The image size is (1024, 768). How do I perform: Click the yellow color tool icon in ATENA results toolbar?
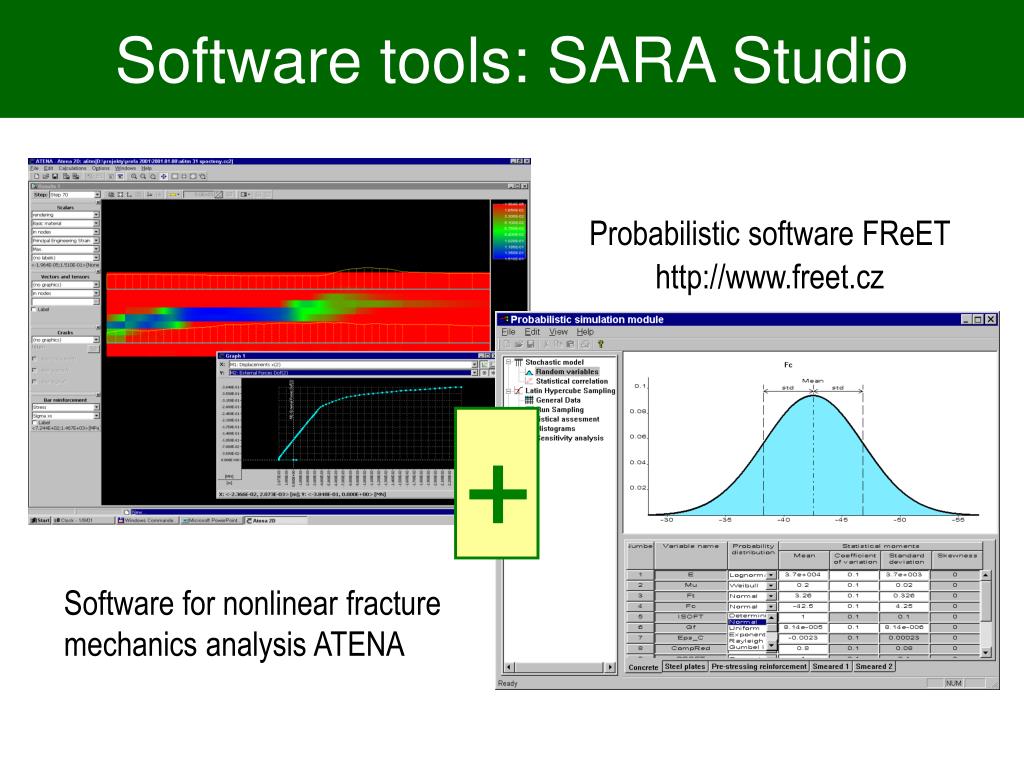(x=172, y=195)
